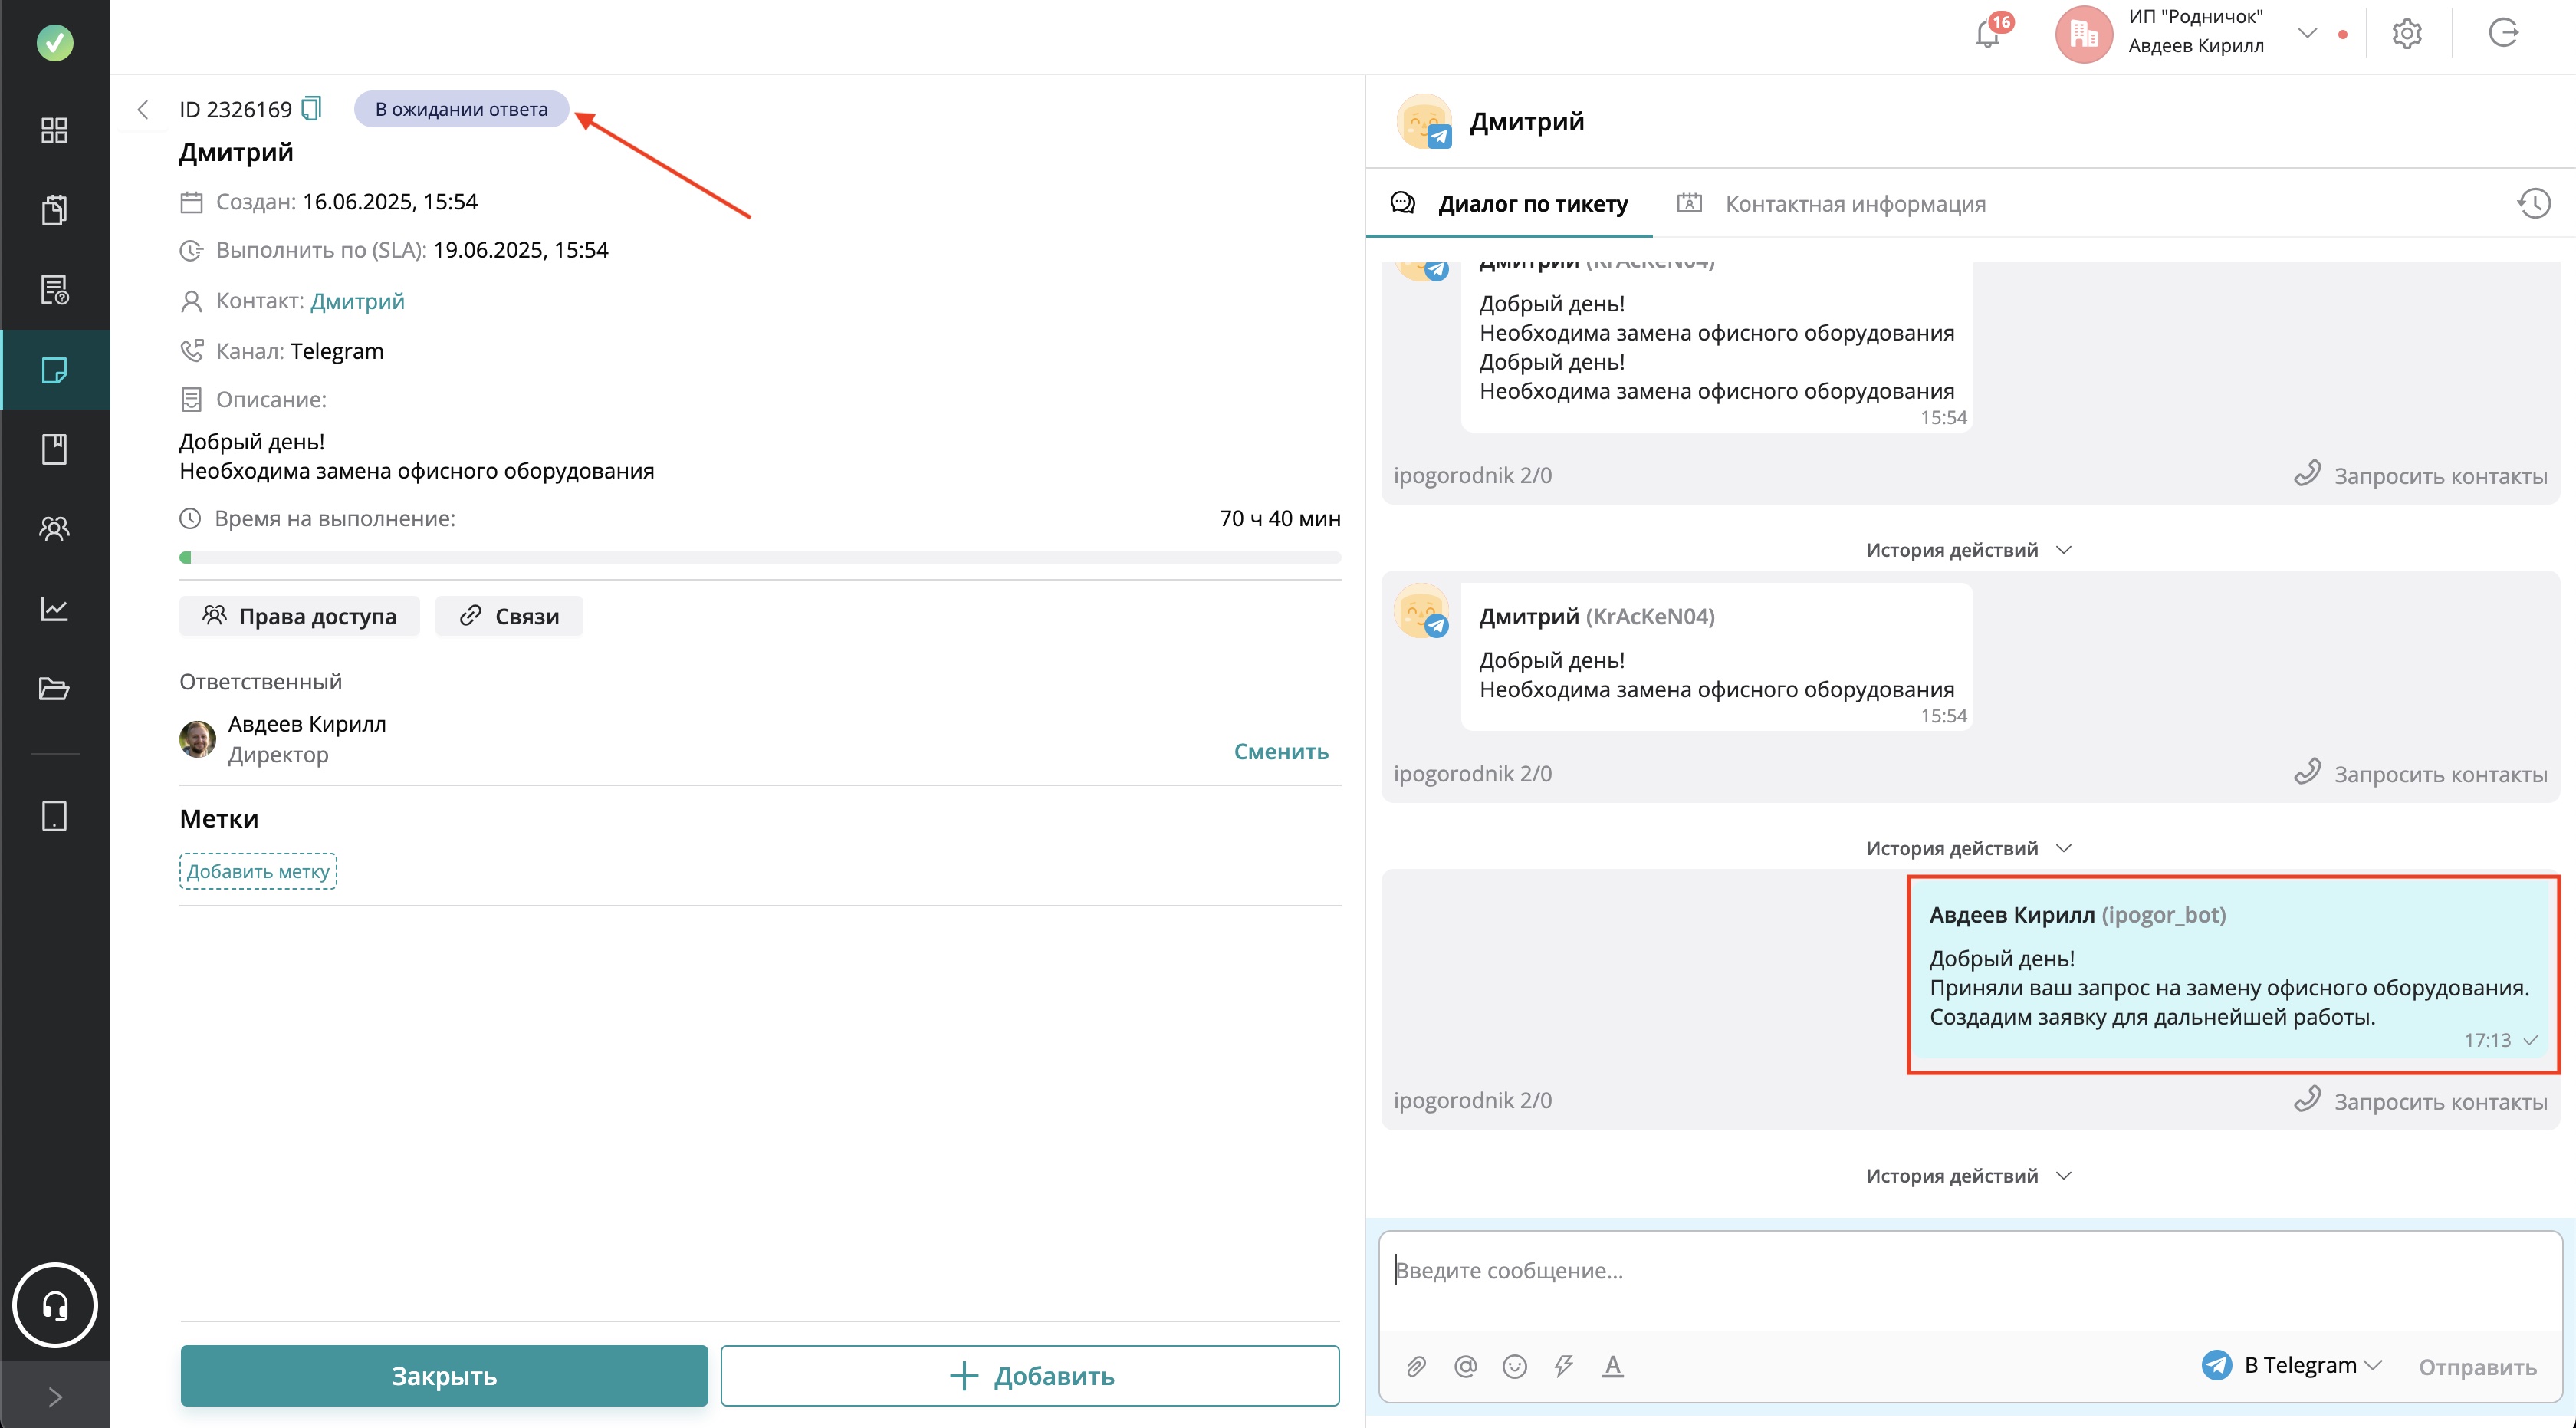Open ticket history clock icon

pos(2533,204)
